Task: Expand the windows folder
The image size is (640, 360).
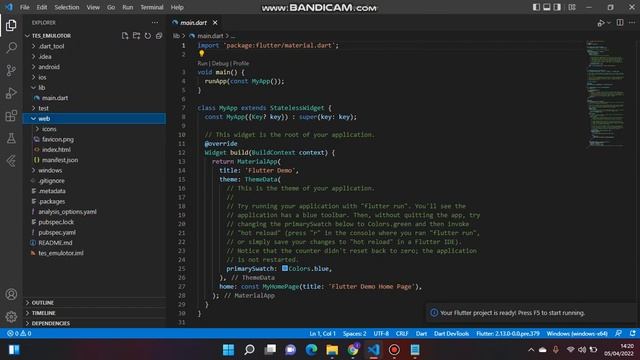Action: [x=95, y=170]
